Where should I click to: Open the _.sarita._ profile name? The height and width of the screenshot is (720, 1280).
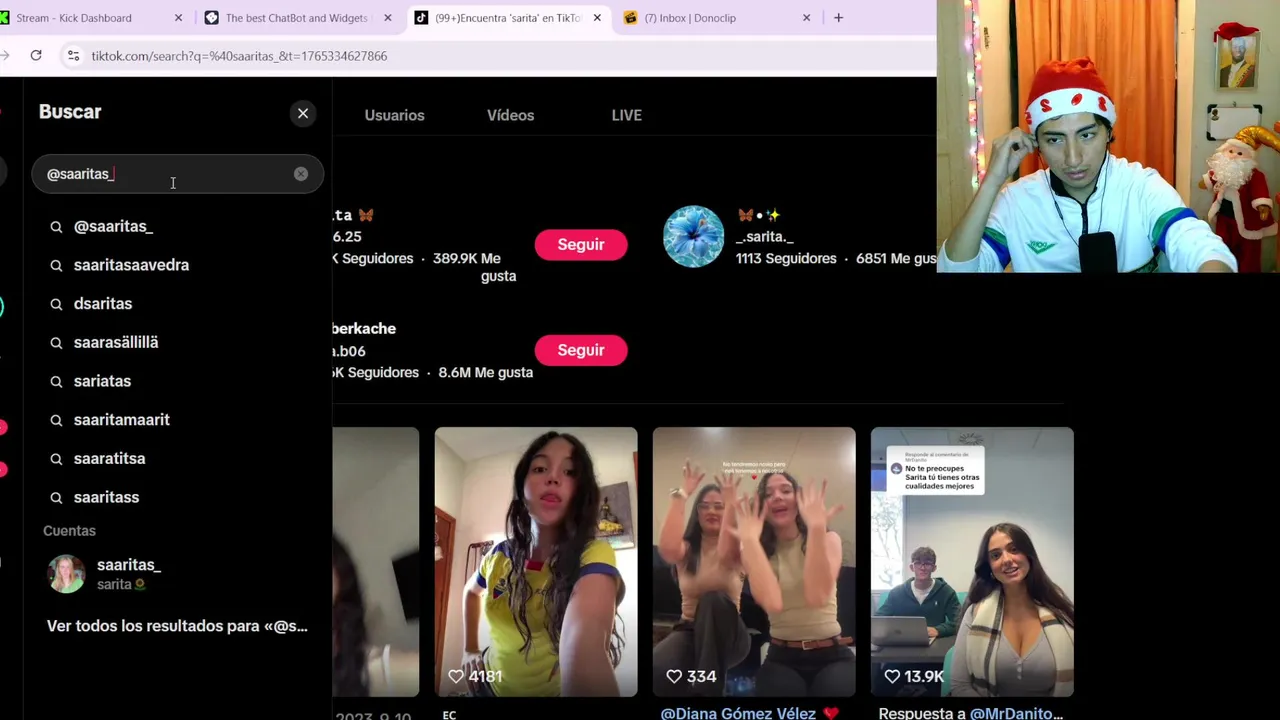(x=764, y=237)
